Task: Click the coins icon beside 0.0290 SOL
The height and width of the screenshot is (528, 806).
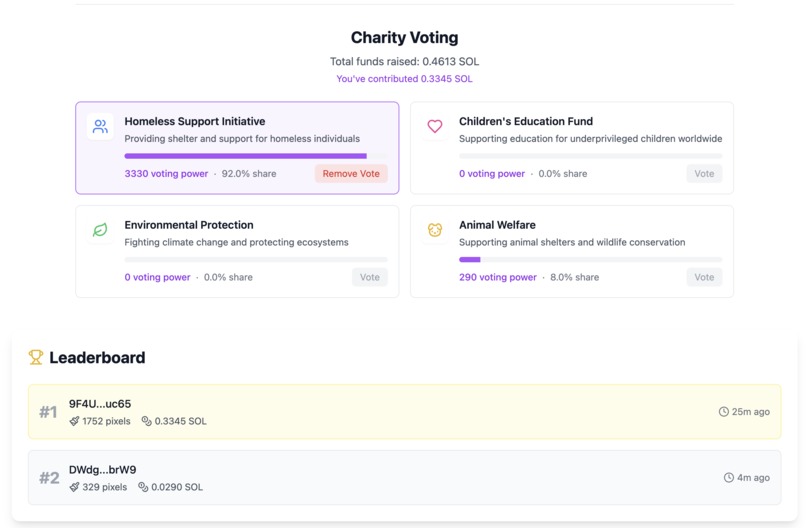Action: coord(143,487)
